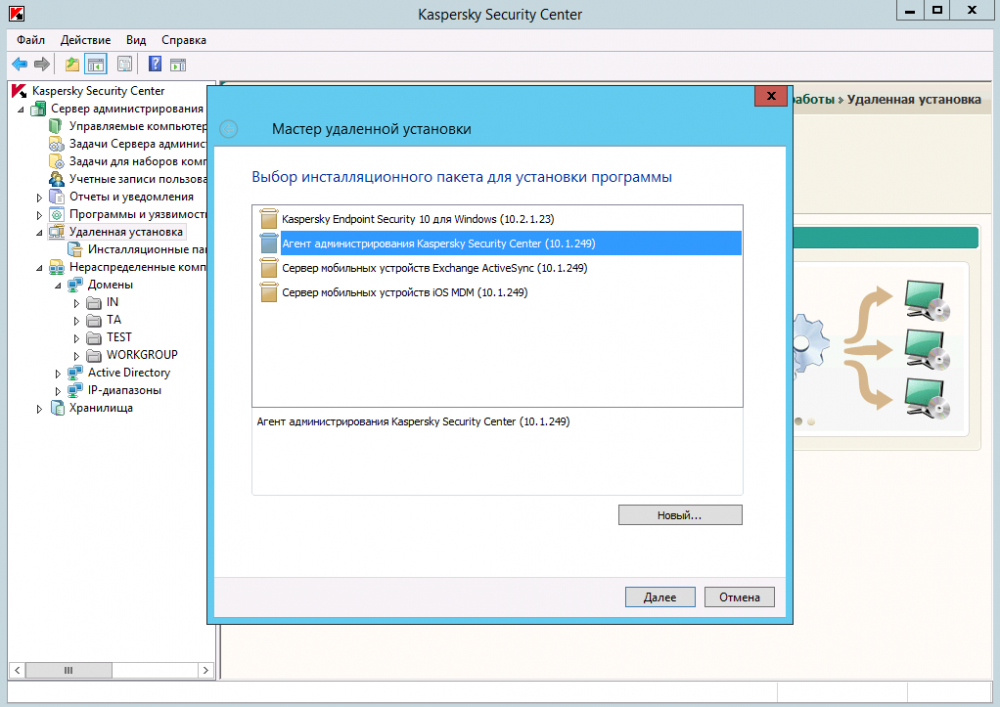Expand the WORKGROUP domain folder
The width and height of the screenshot is (1000, 707).
pyautogui.click(x=76, y=356)
